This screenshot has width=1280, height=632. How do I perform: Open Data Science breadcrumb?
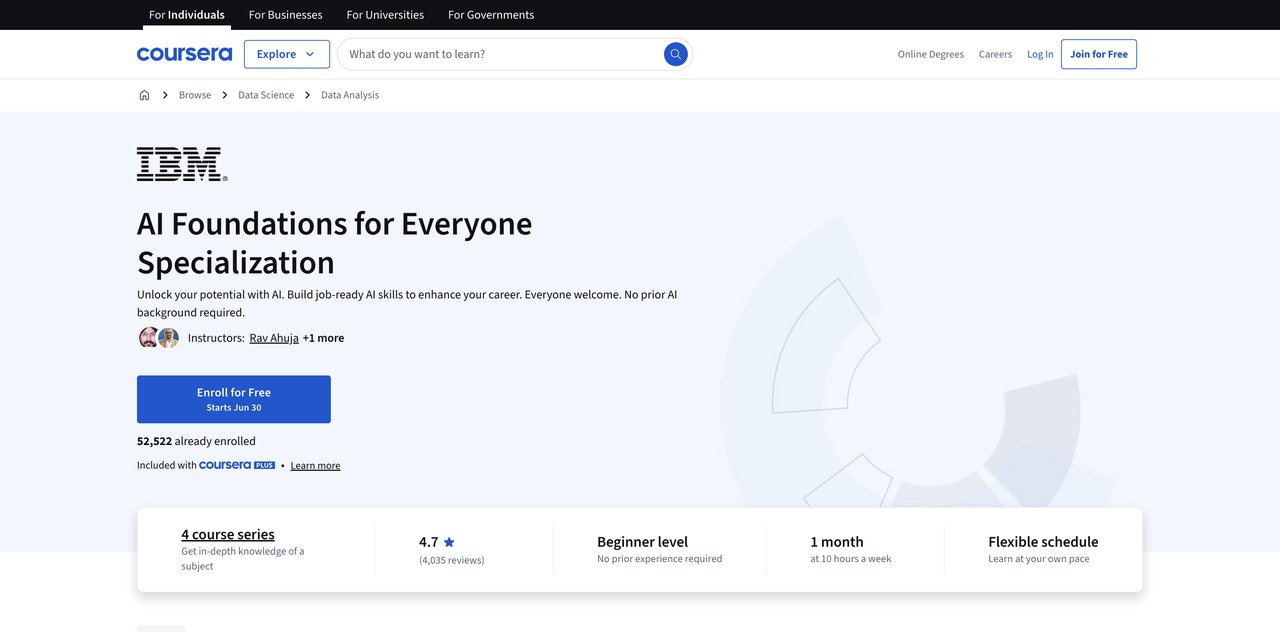pyautogui.click(x=266, y=95)
